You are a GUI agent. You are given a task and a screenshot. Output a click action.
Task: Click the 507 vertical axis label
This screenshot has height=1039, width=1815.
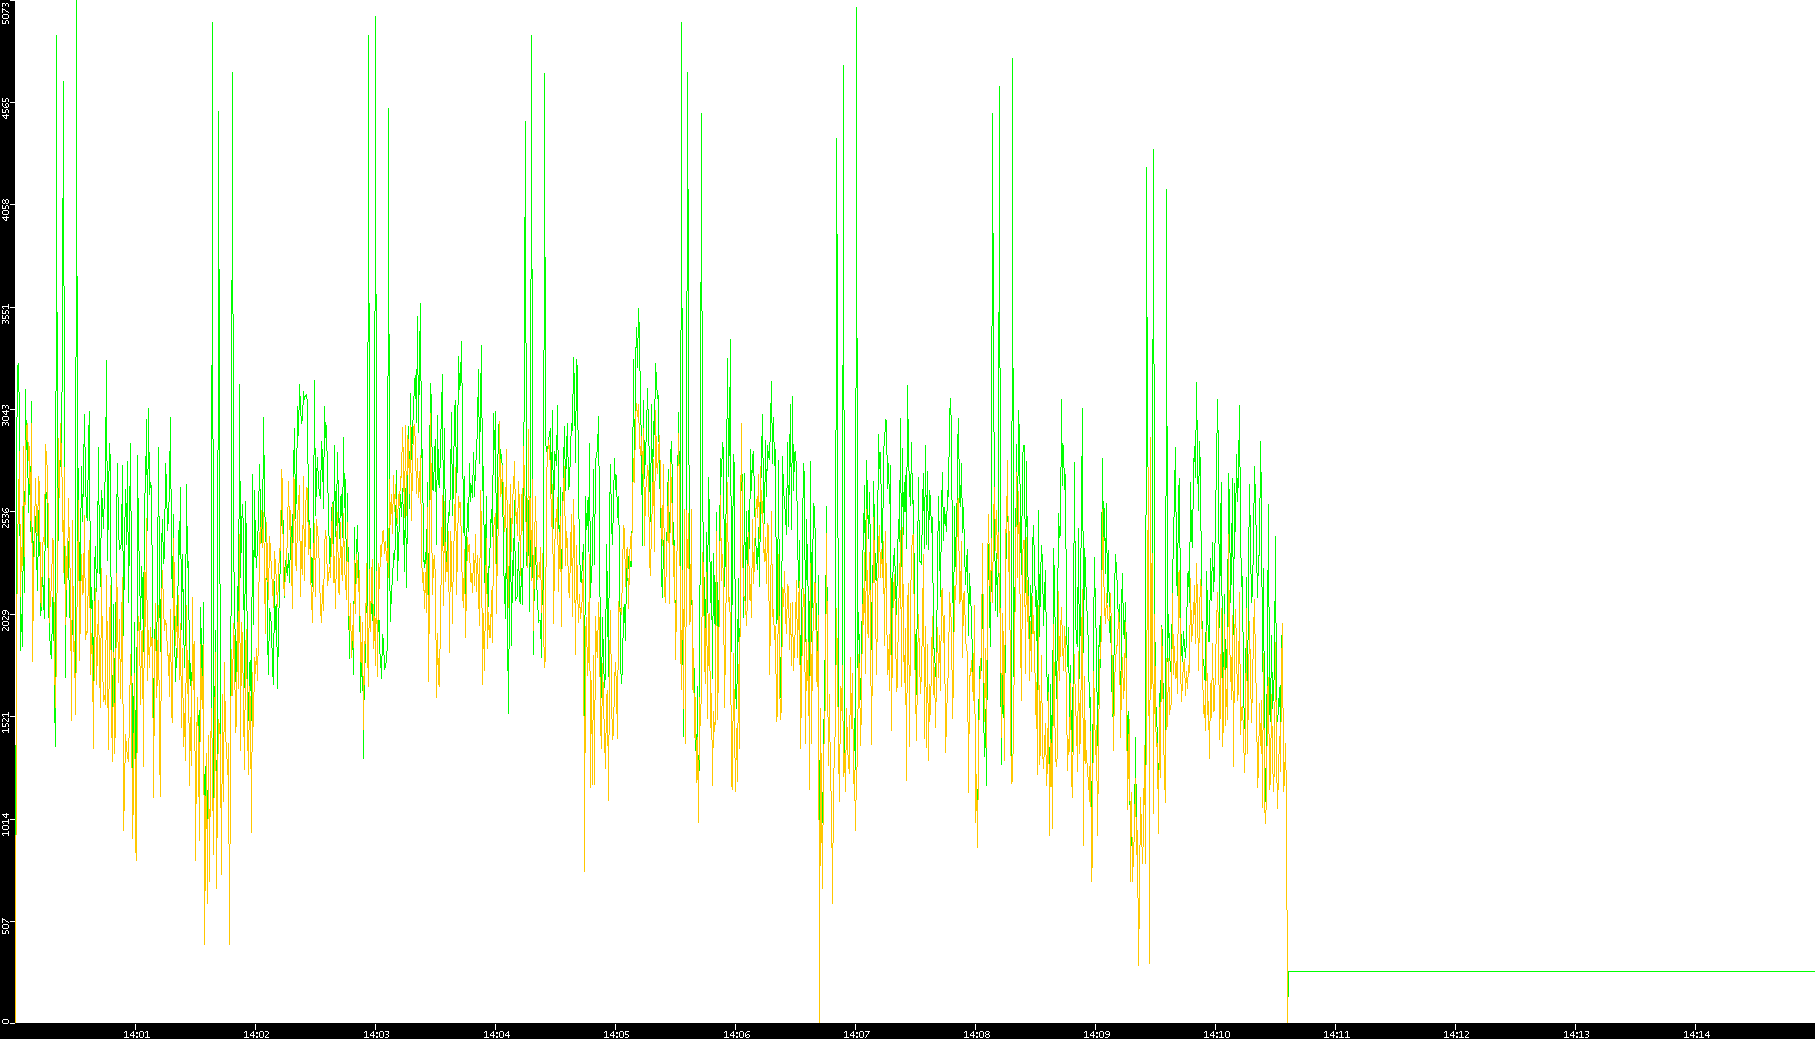click(7, 926)
